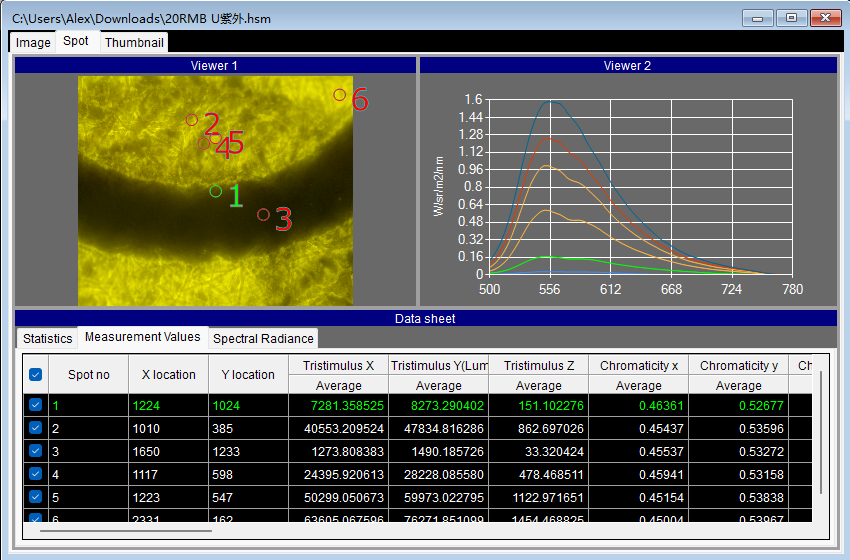
Task: Click cell value 33.320424
Action: pyautogui.click(x=554, y=452)
